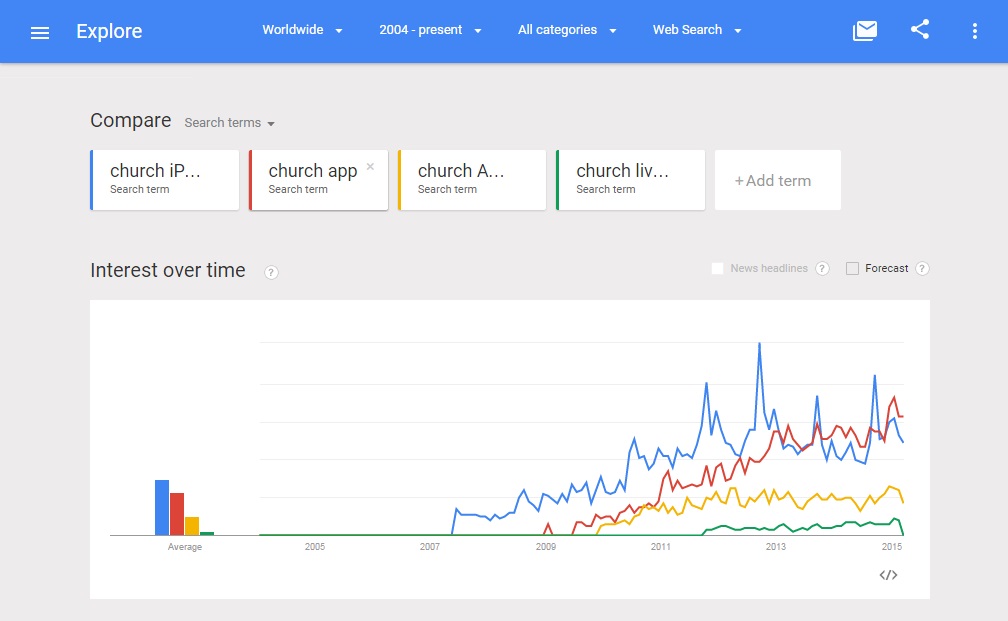Open the hamburger navigation menu
Screen dimensions: 1008x621
click(x=40, y=32)
